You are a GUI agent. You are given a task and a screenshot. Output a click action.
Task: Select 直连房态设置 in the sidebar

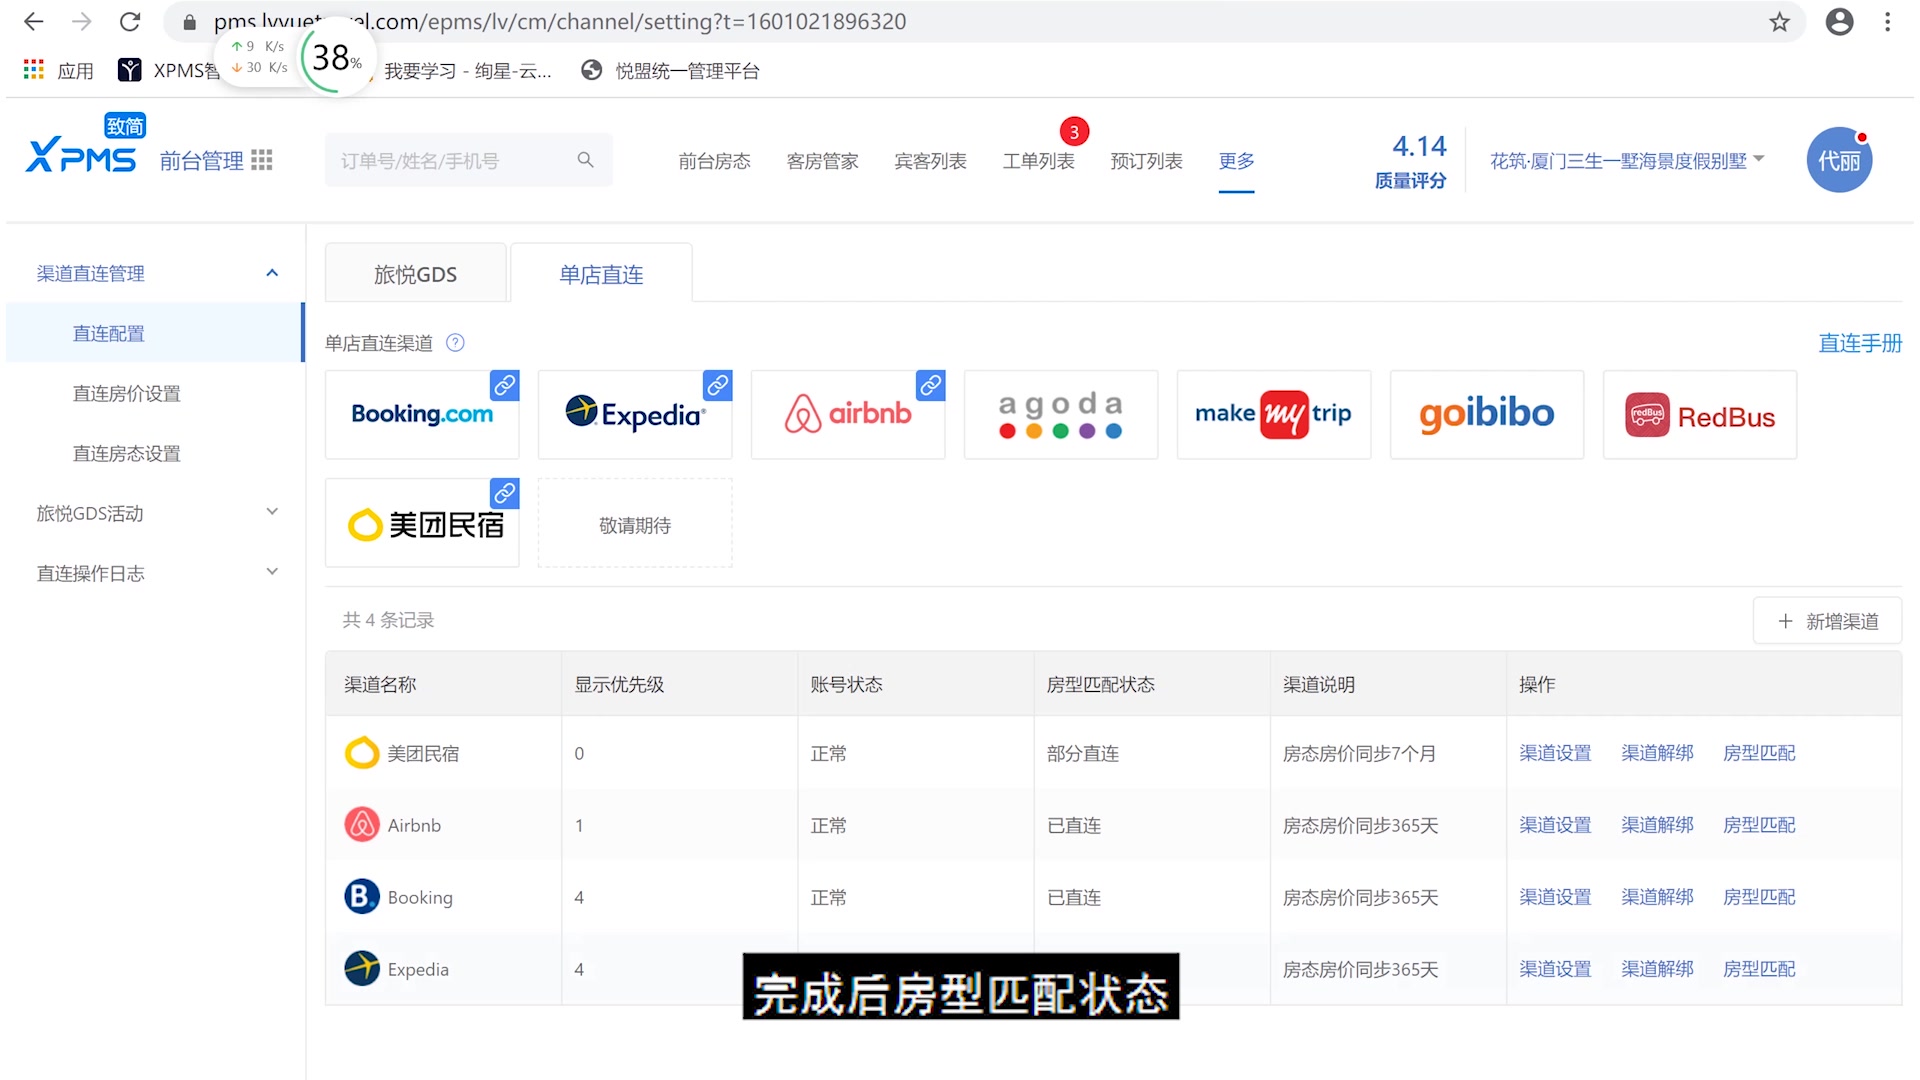126,453
